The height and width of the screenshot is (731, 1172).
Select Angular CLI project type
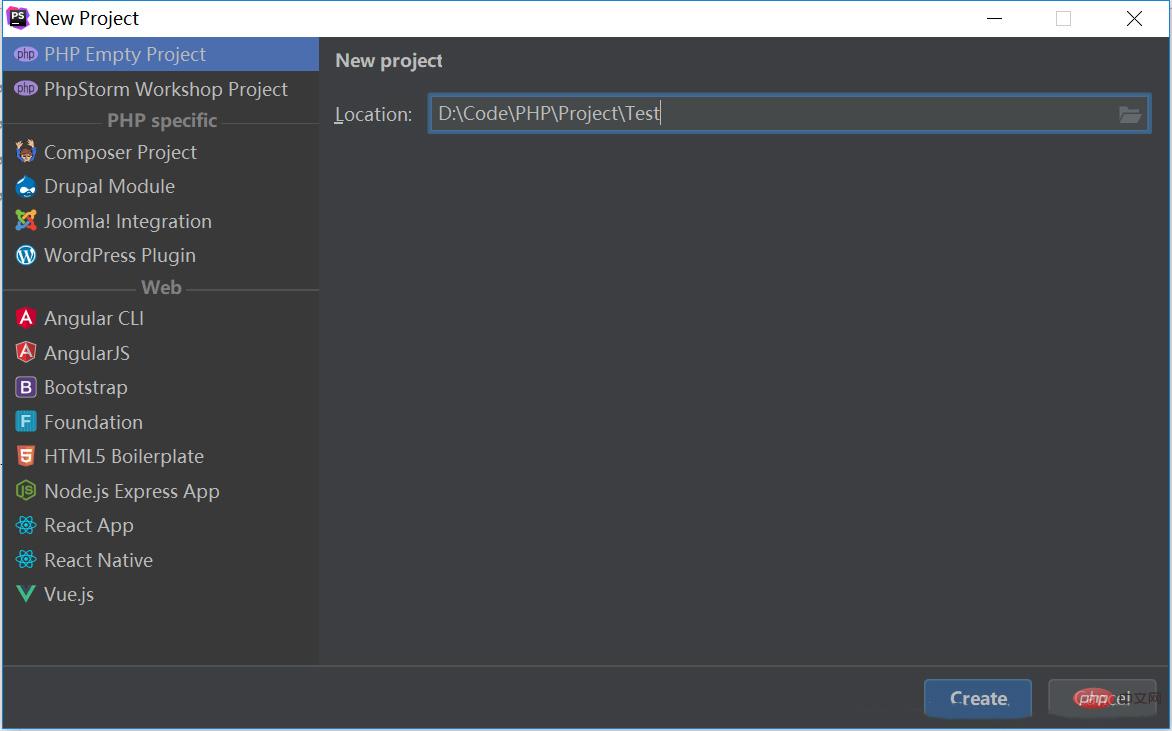coord(161,318)
